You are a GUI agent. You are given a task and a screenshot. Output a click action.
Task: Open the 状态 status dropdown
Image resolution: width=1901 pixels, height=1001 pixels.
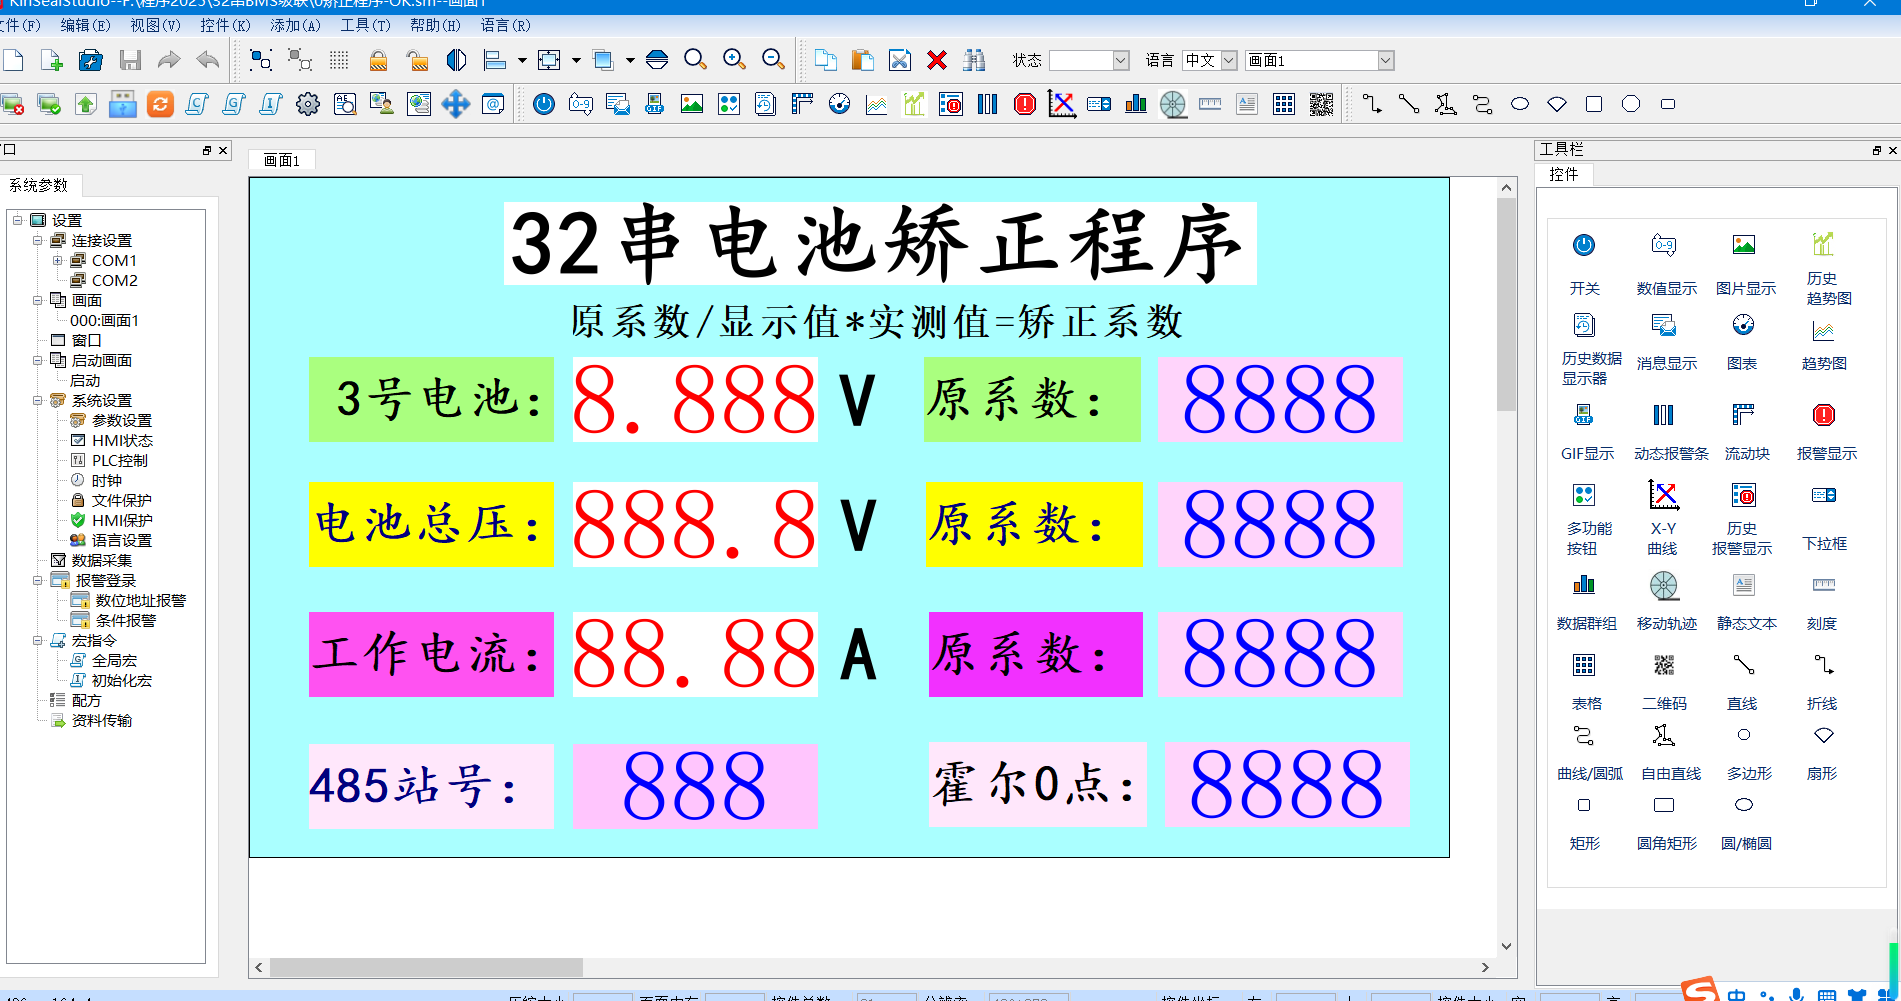point(1122,60)
